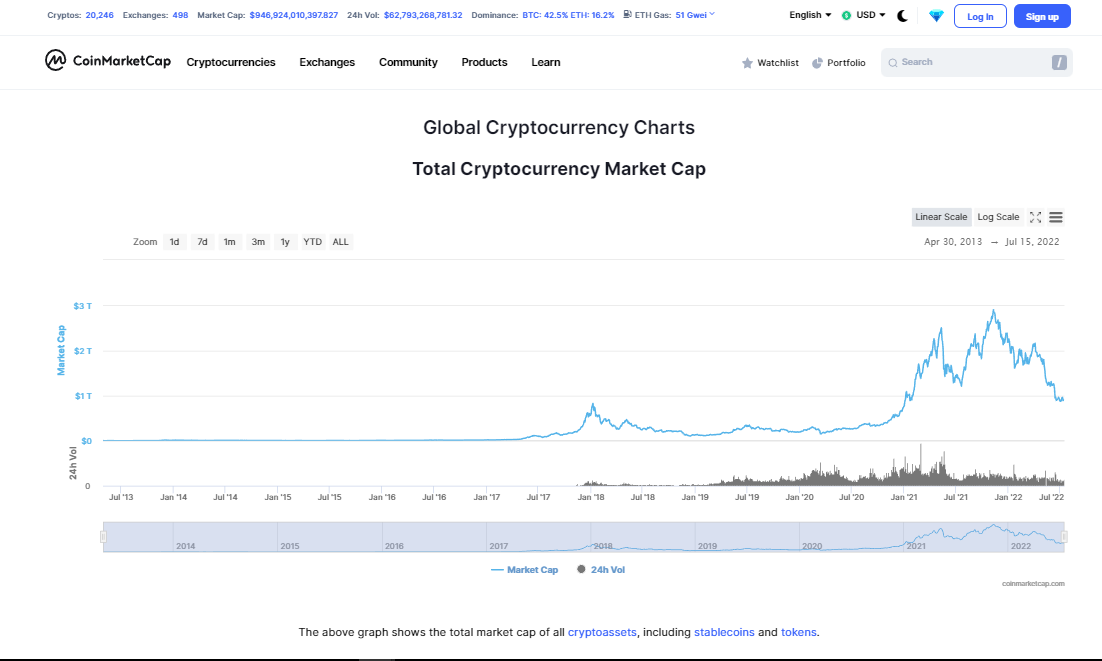Open Watchlist star icon
The height and width of the screenshot is (661, 1102).
coord(747,63)
